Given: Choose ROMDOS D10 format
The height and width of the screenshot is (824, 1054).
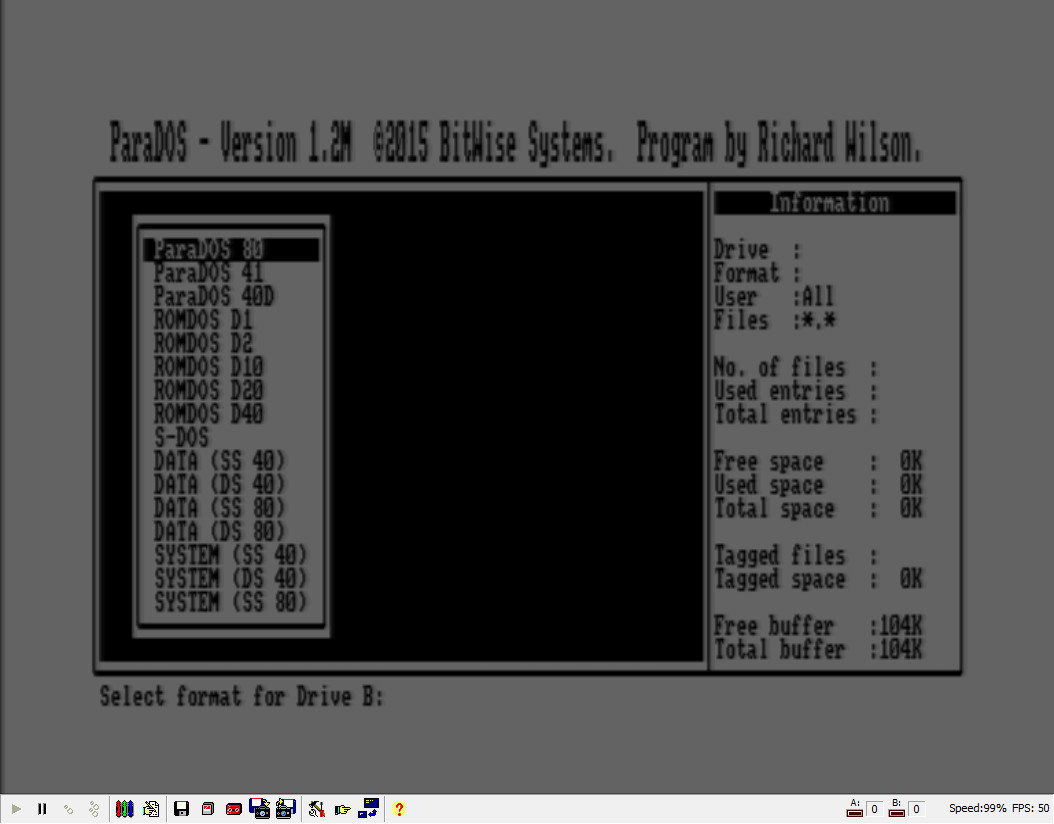Looking at the screenshot, I should click(208, 367).
